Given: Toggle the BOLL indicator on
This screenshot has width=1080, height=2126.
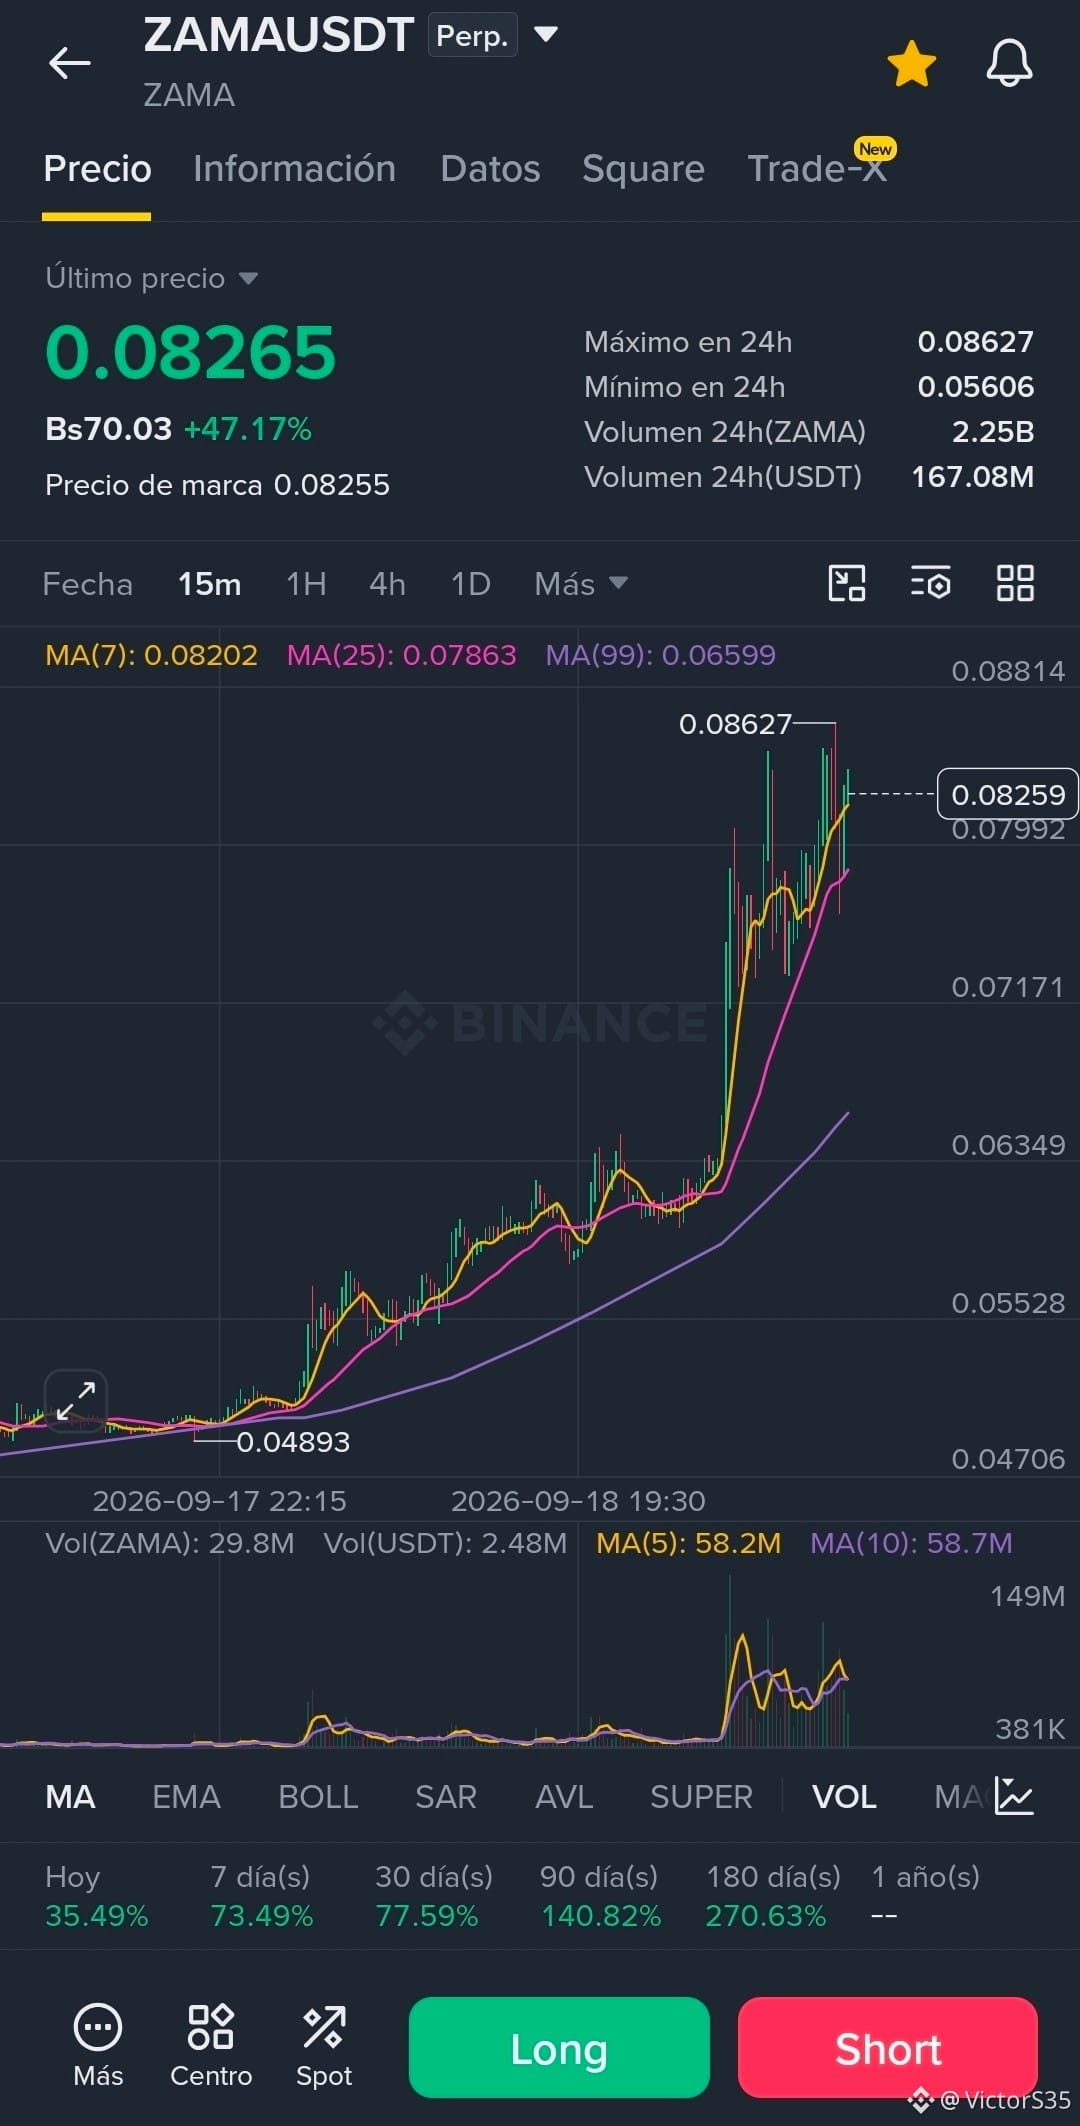Looking at the screenshot, I should [318, 1797].
